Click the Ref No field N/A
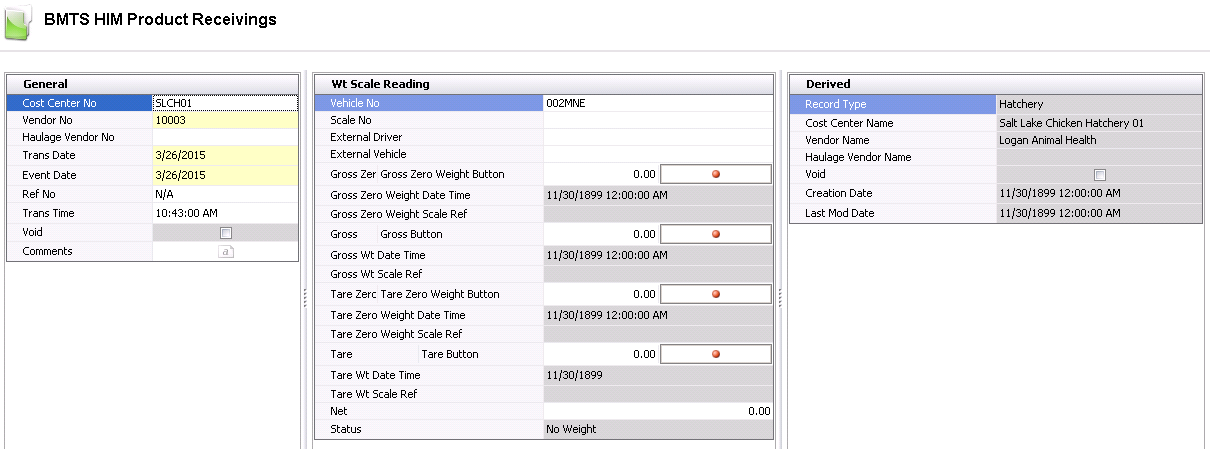1210x449 pixels. pos(225,194)
